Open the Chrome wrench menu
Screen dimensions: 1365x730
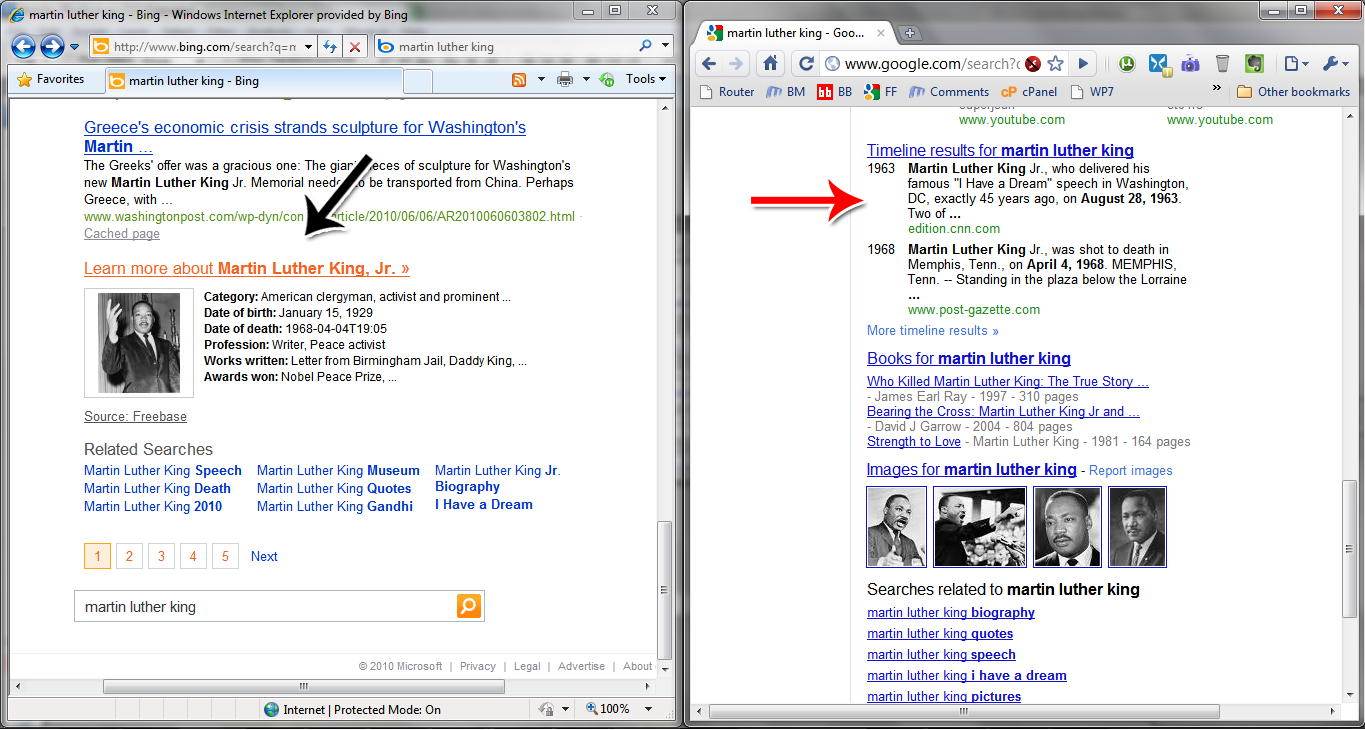[x=1335, y=64]
